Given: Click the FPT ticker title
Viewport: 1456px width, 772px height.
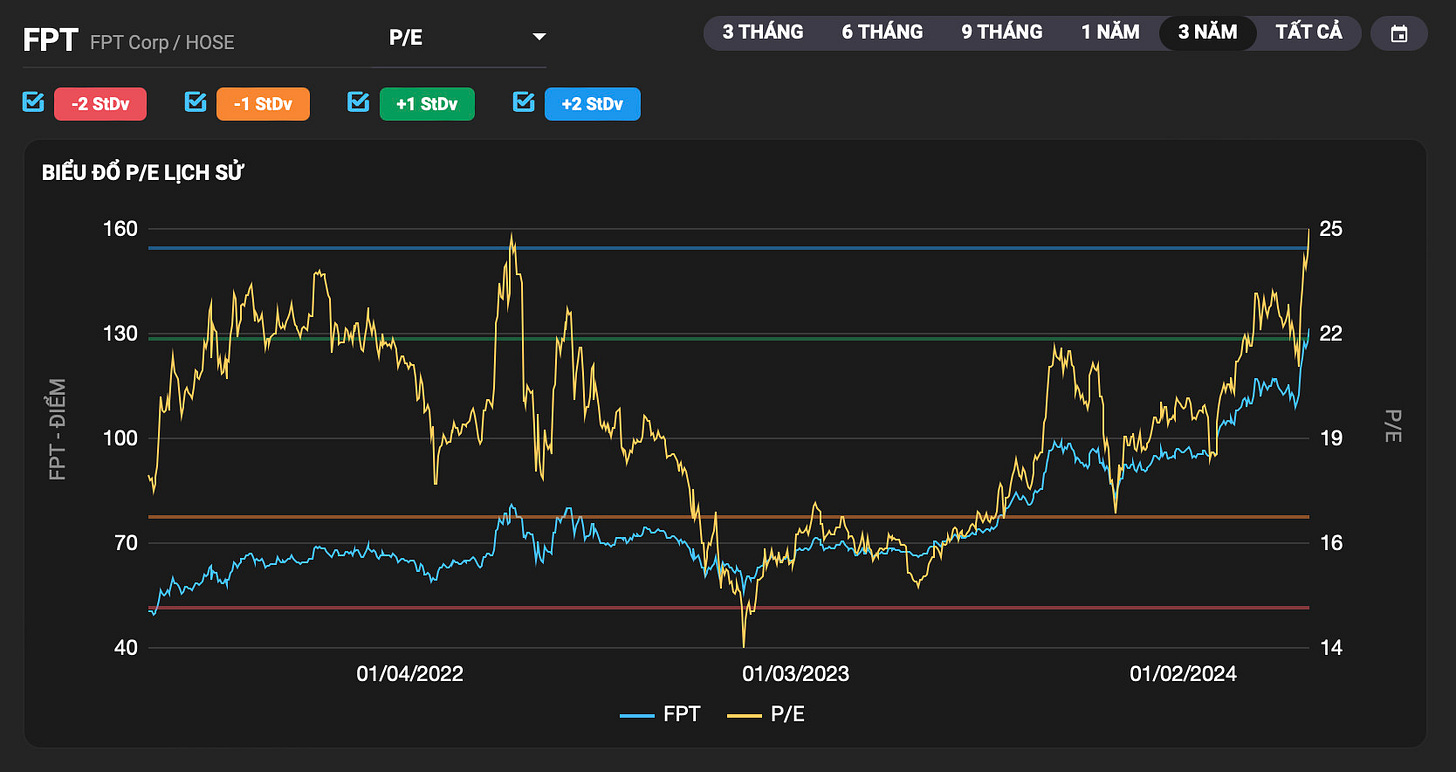Looking at the screenshot, I should click(50, 40).
